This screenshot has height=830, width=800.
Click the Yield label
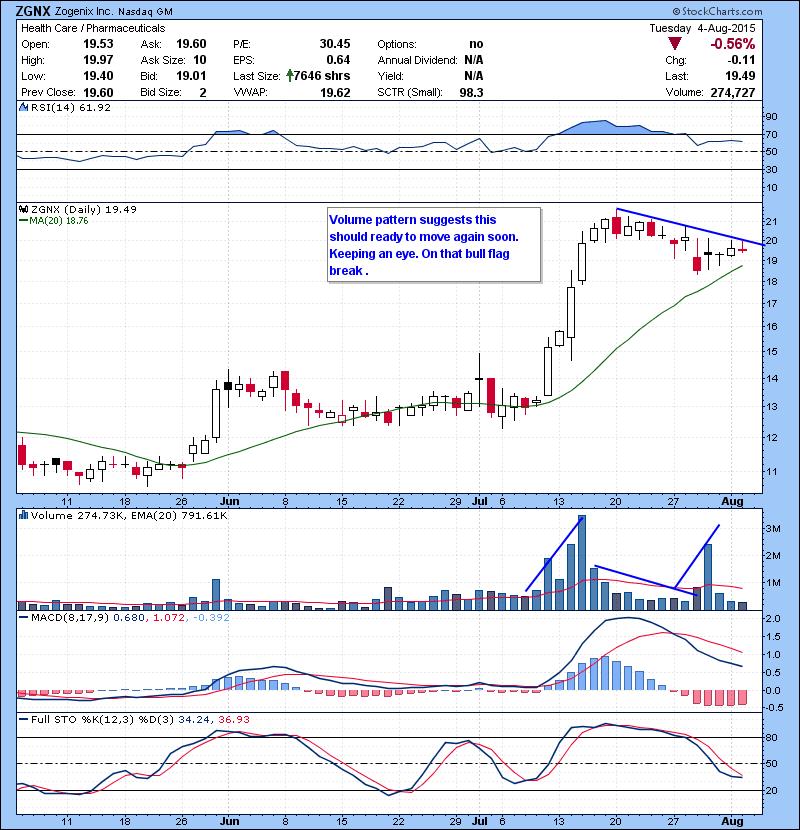390,76
